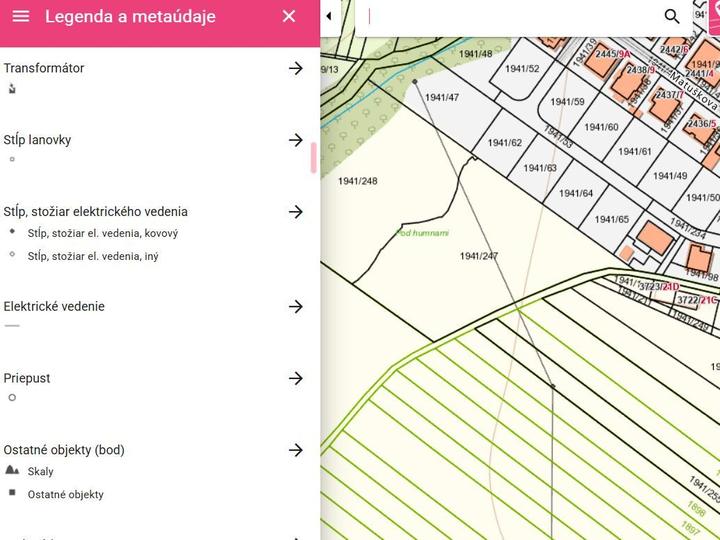
Task: Click the Elektrické vedenie heading
Action: 54,307
